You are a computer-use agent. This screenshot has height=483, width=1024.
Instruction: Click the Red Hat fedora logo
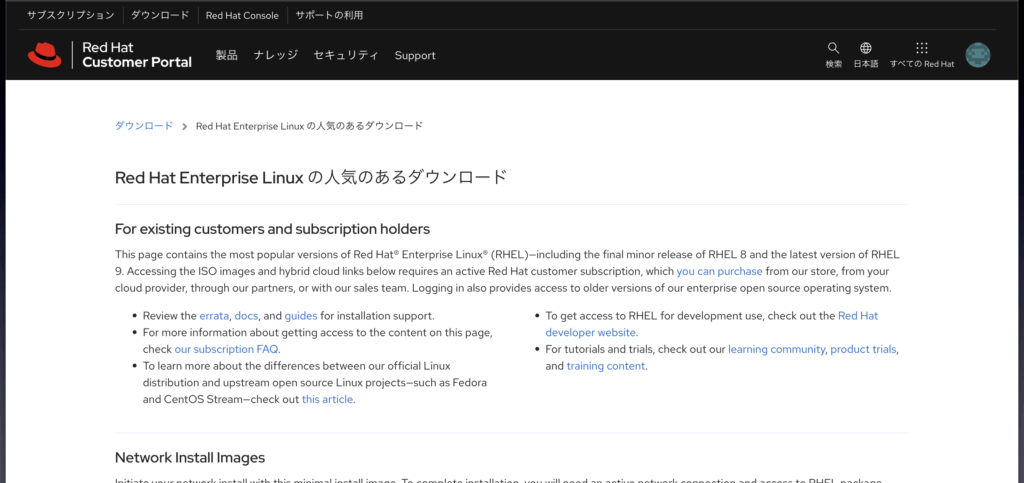coord(45,55)
